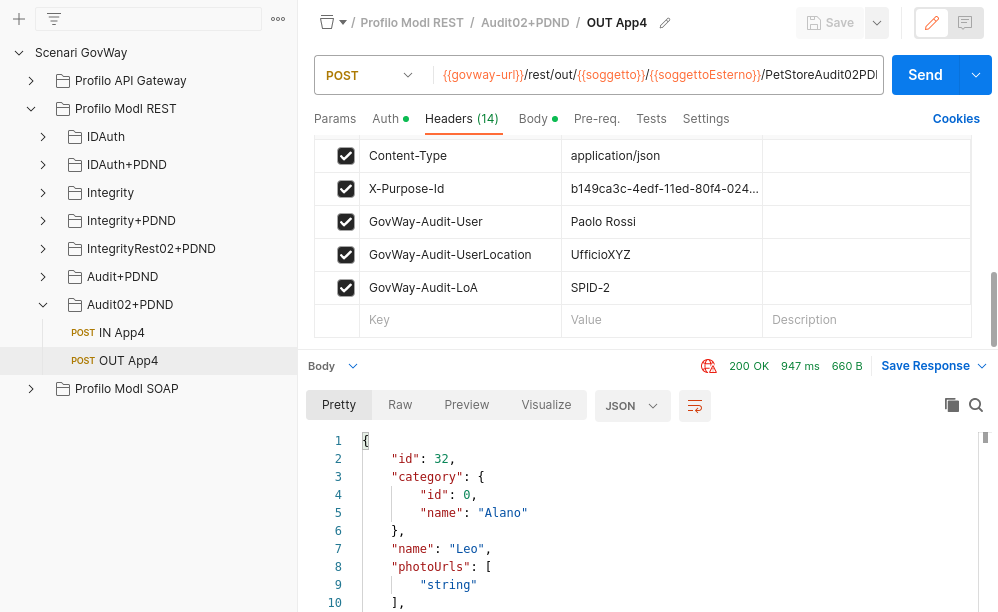Collapse the Profilo ModI REST folder

tap(31, 109)
